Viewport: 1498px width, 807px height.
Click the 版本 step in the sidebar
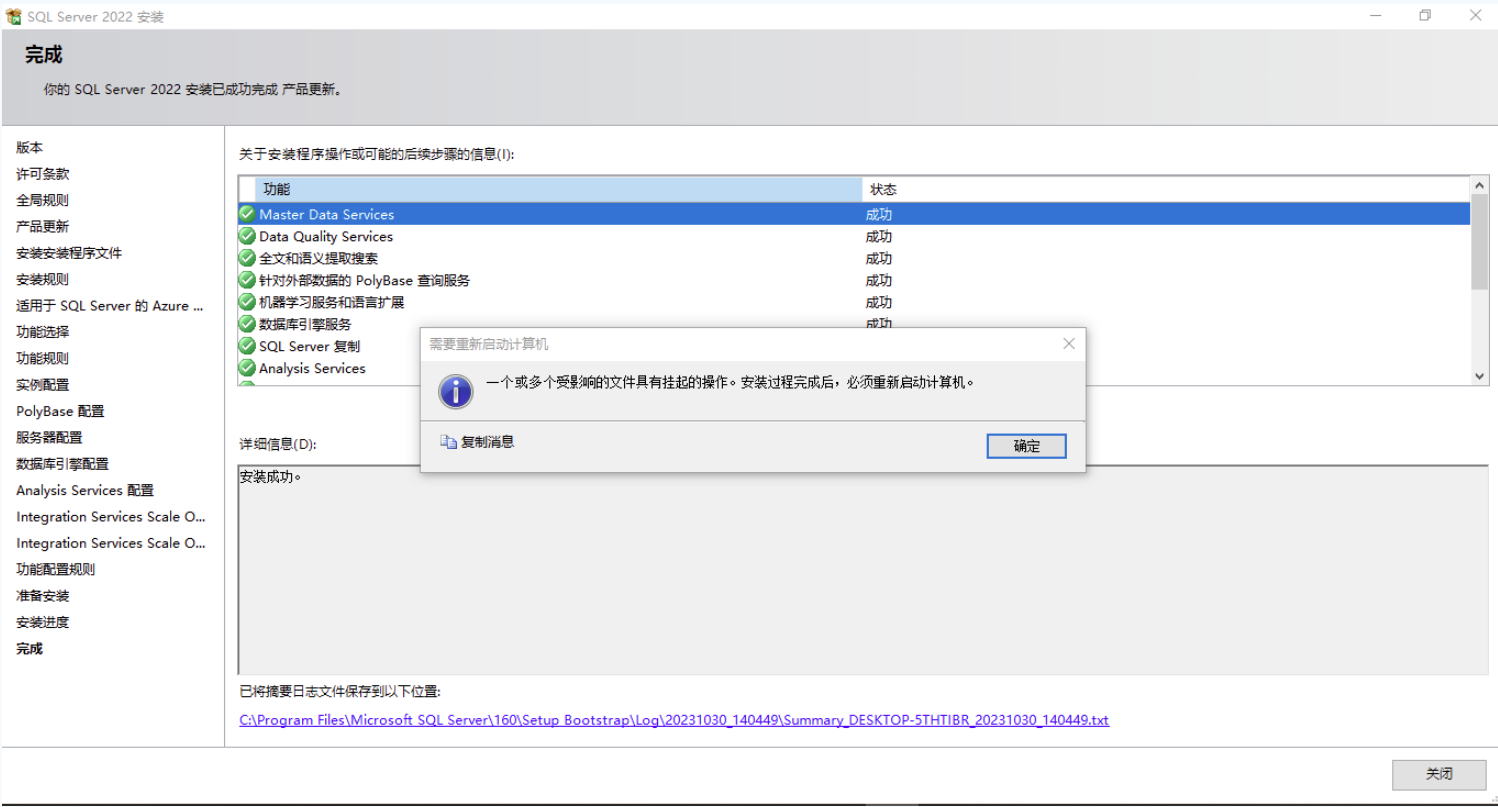30,147
